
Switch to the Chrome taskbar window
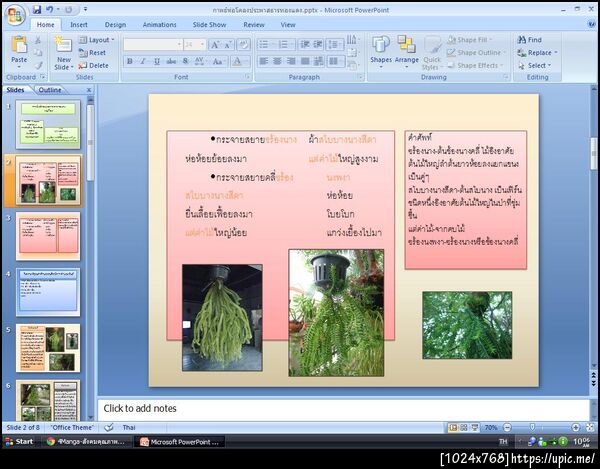pyautogui.click(x=86, y=442)
